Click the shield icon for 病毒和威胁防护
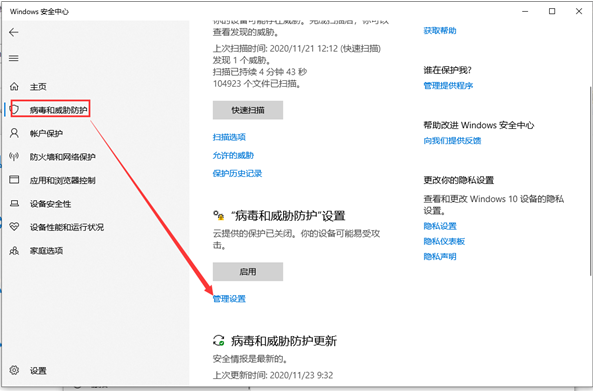593x392 pixels. pos(14,110)
